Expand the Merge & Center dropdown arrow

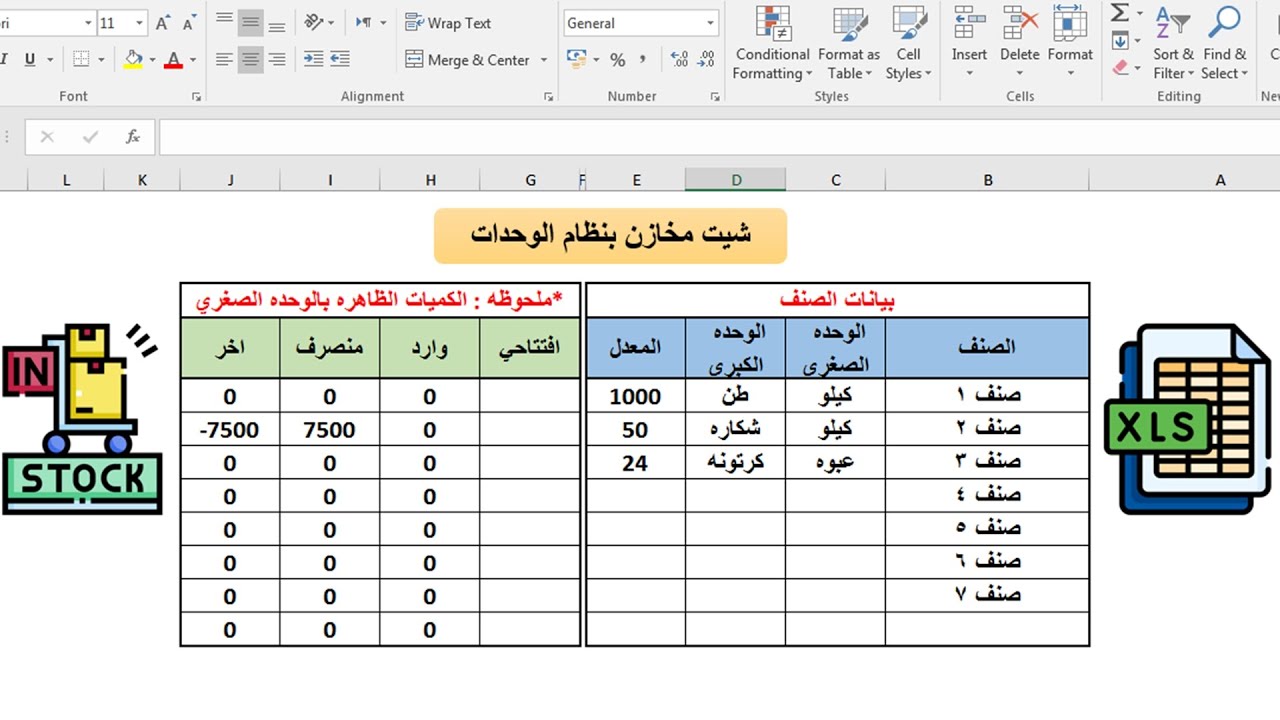coord(544,60)
